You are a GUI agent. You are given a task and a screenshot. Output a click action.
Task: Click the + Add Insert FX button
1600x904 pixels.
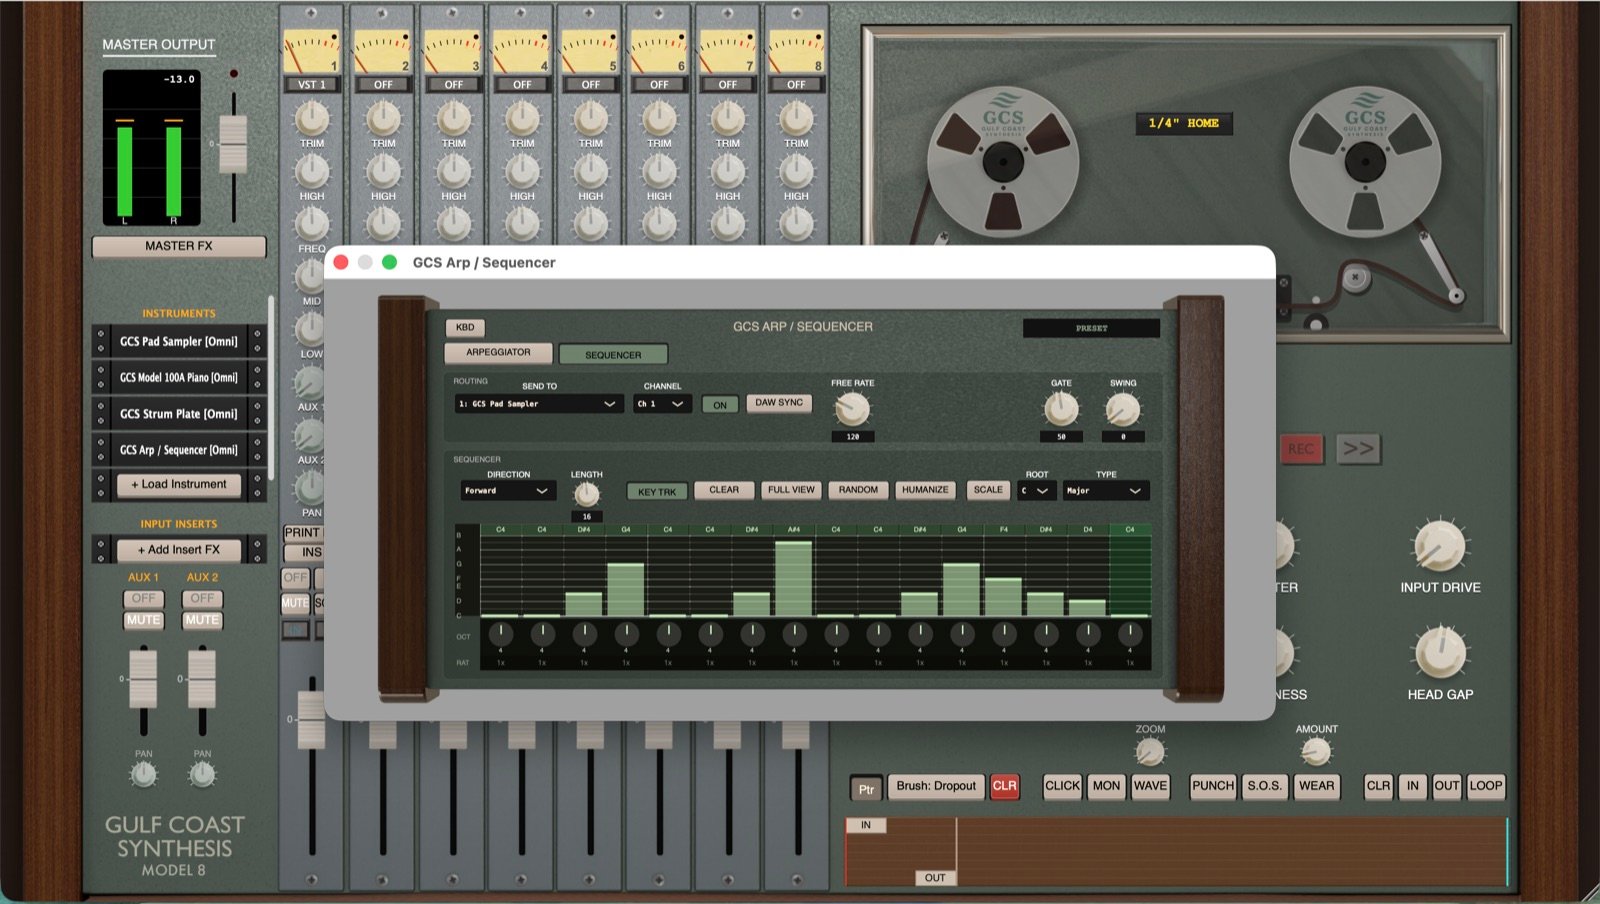[x=179, y=550]
